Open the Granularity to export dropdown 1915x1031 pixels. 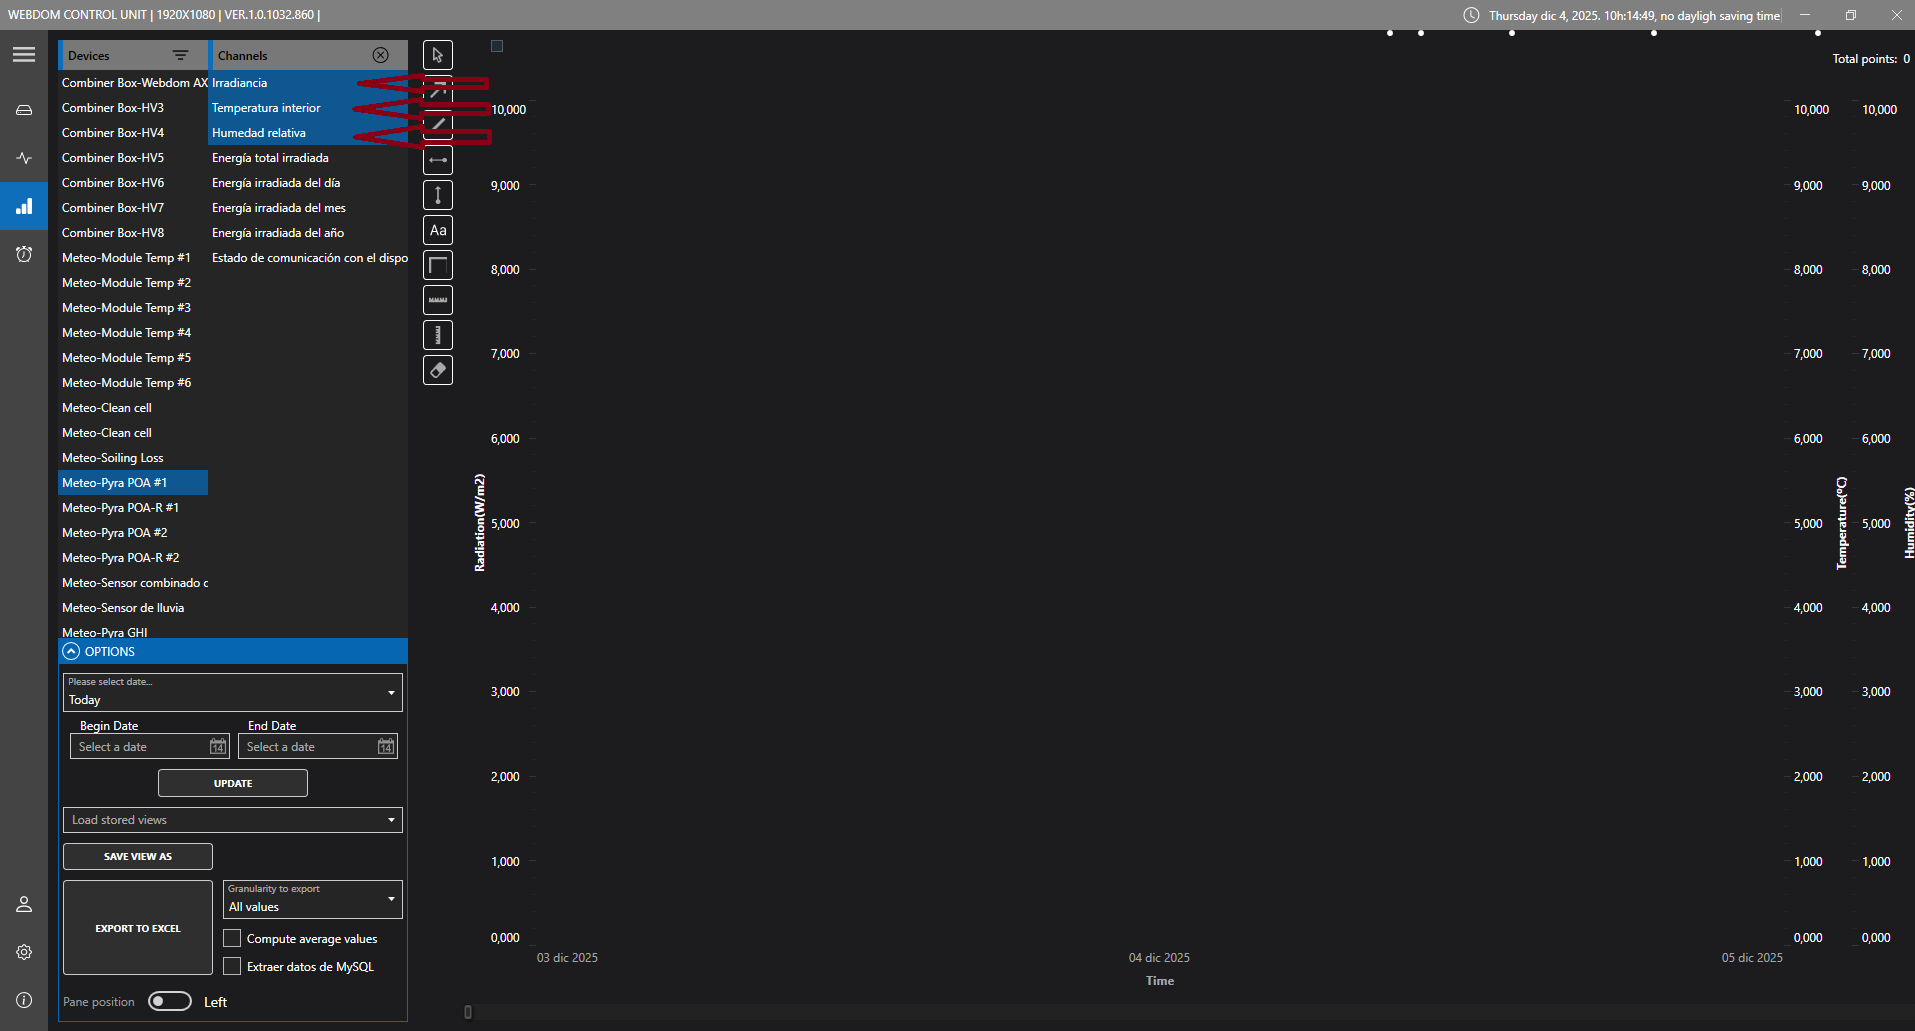313,899
